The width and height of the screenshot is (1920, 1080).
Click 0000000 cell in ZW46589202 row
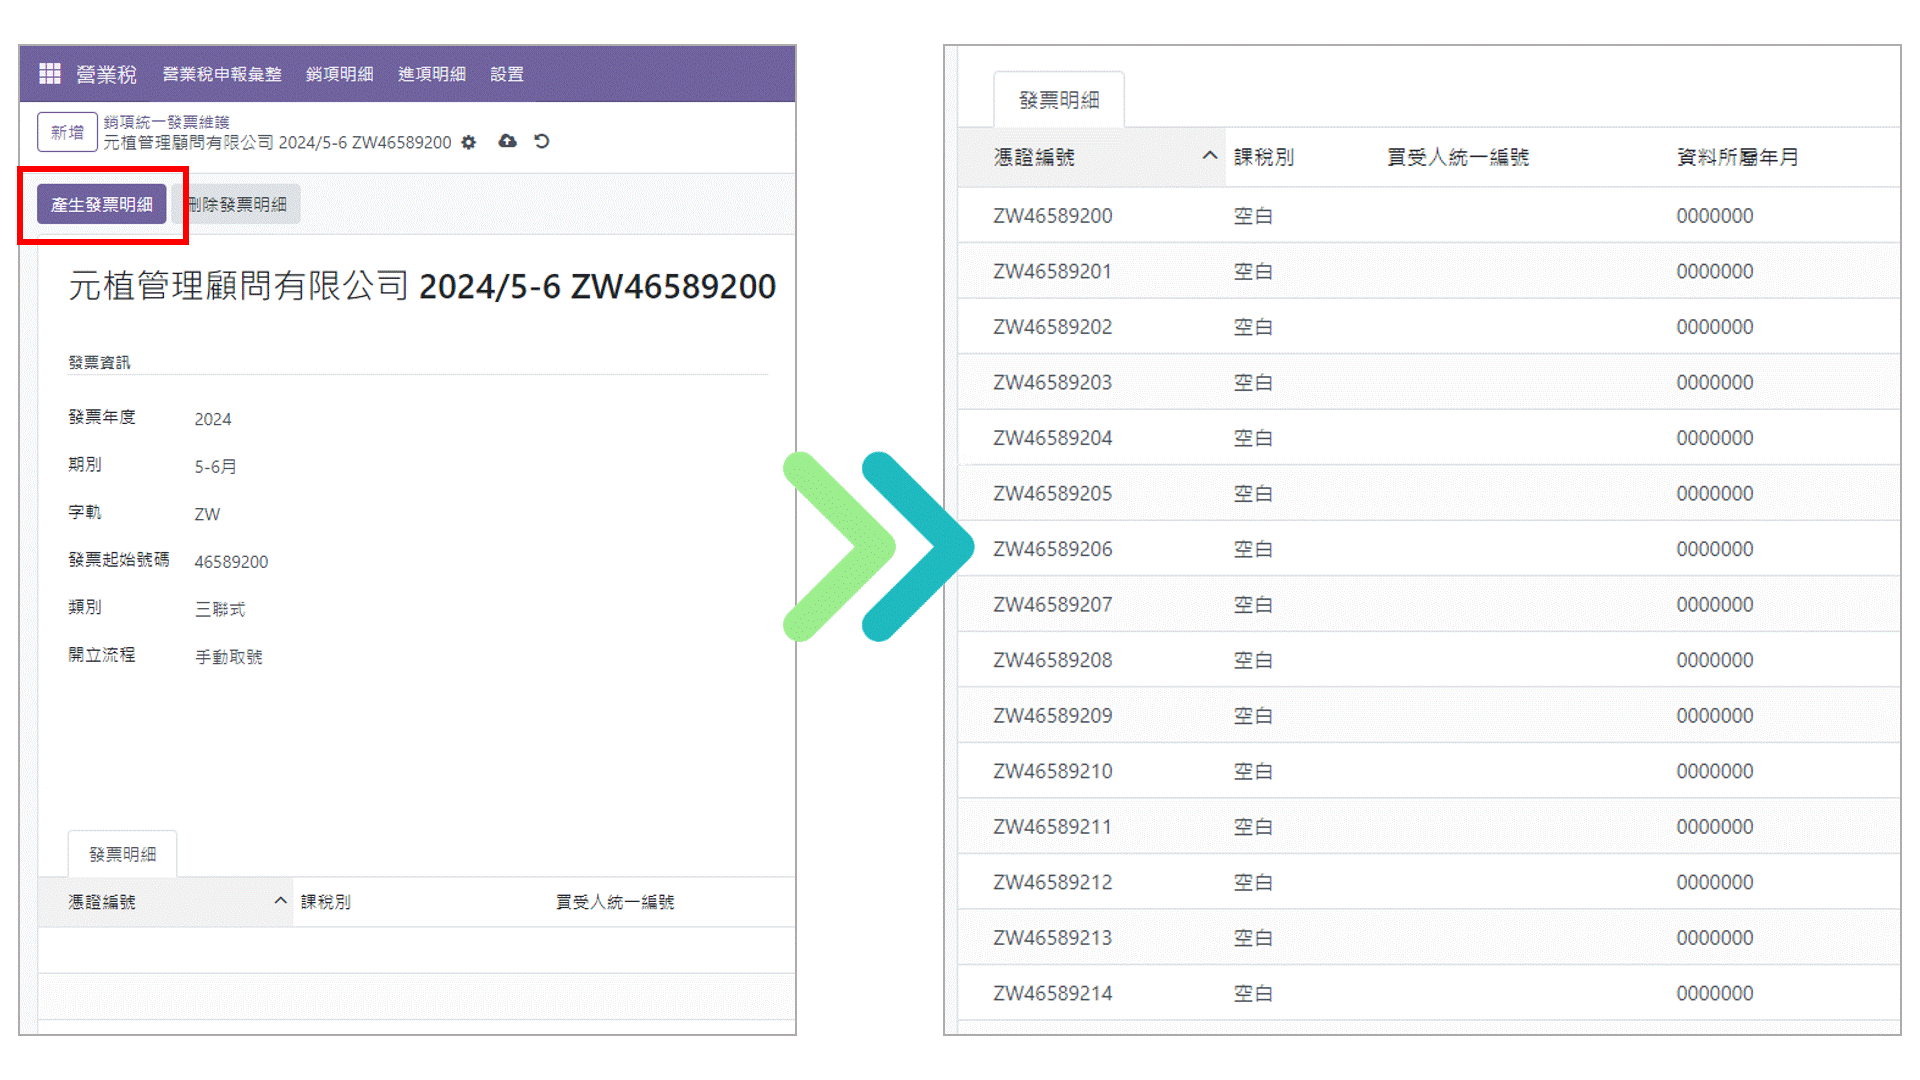1715,327
